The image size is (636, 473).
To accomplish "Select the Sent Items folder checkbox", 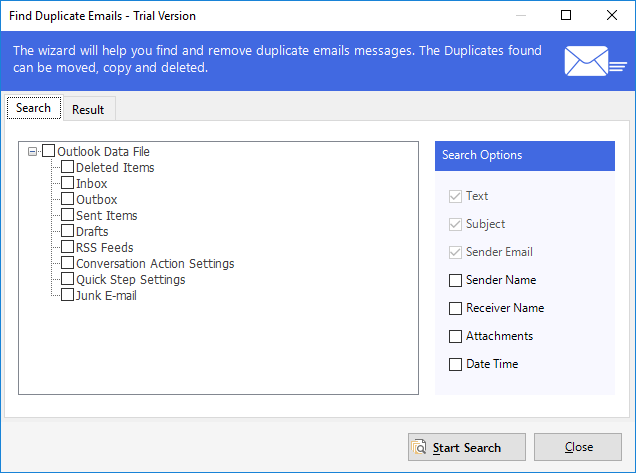I will point(67,215).
